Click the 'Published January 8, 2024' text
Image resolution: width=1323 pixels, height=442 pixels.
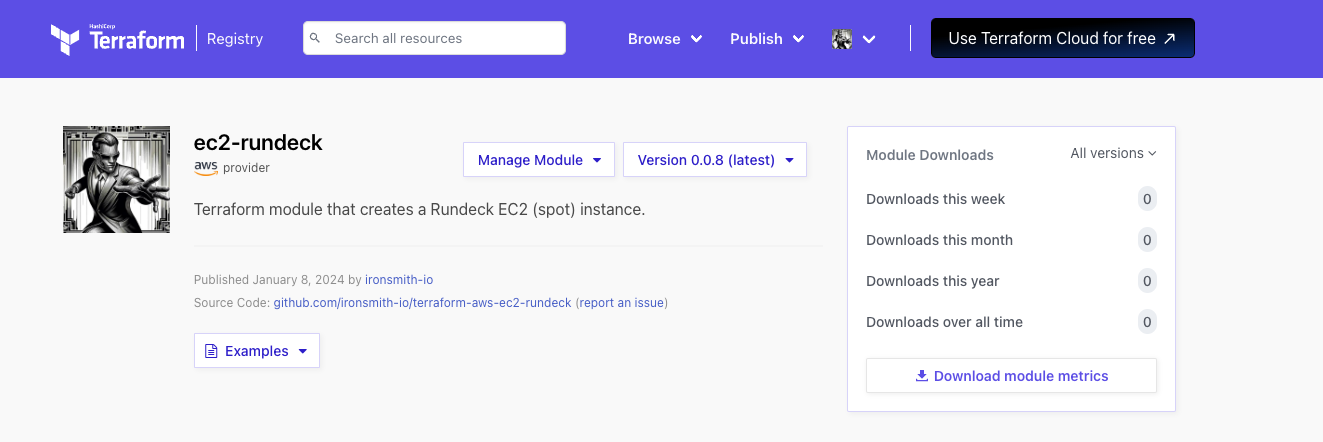click(269, 280)
